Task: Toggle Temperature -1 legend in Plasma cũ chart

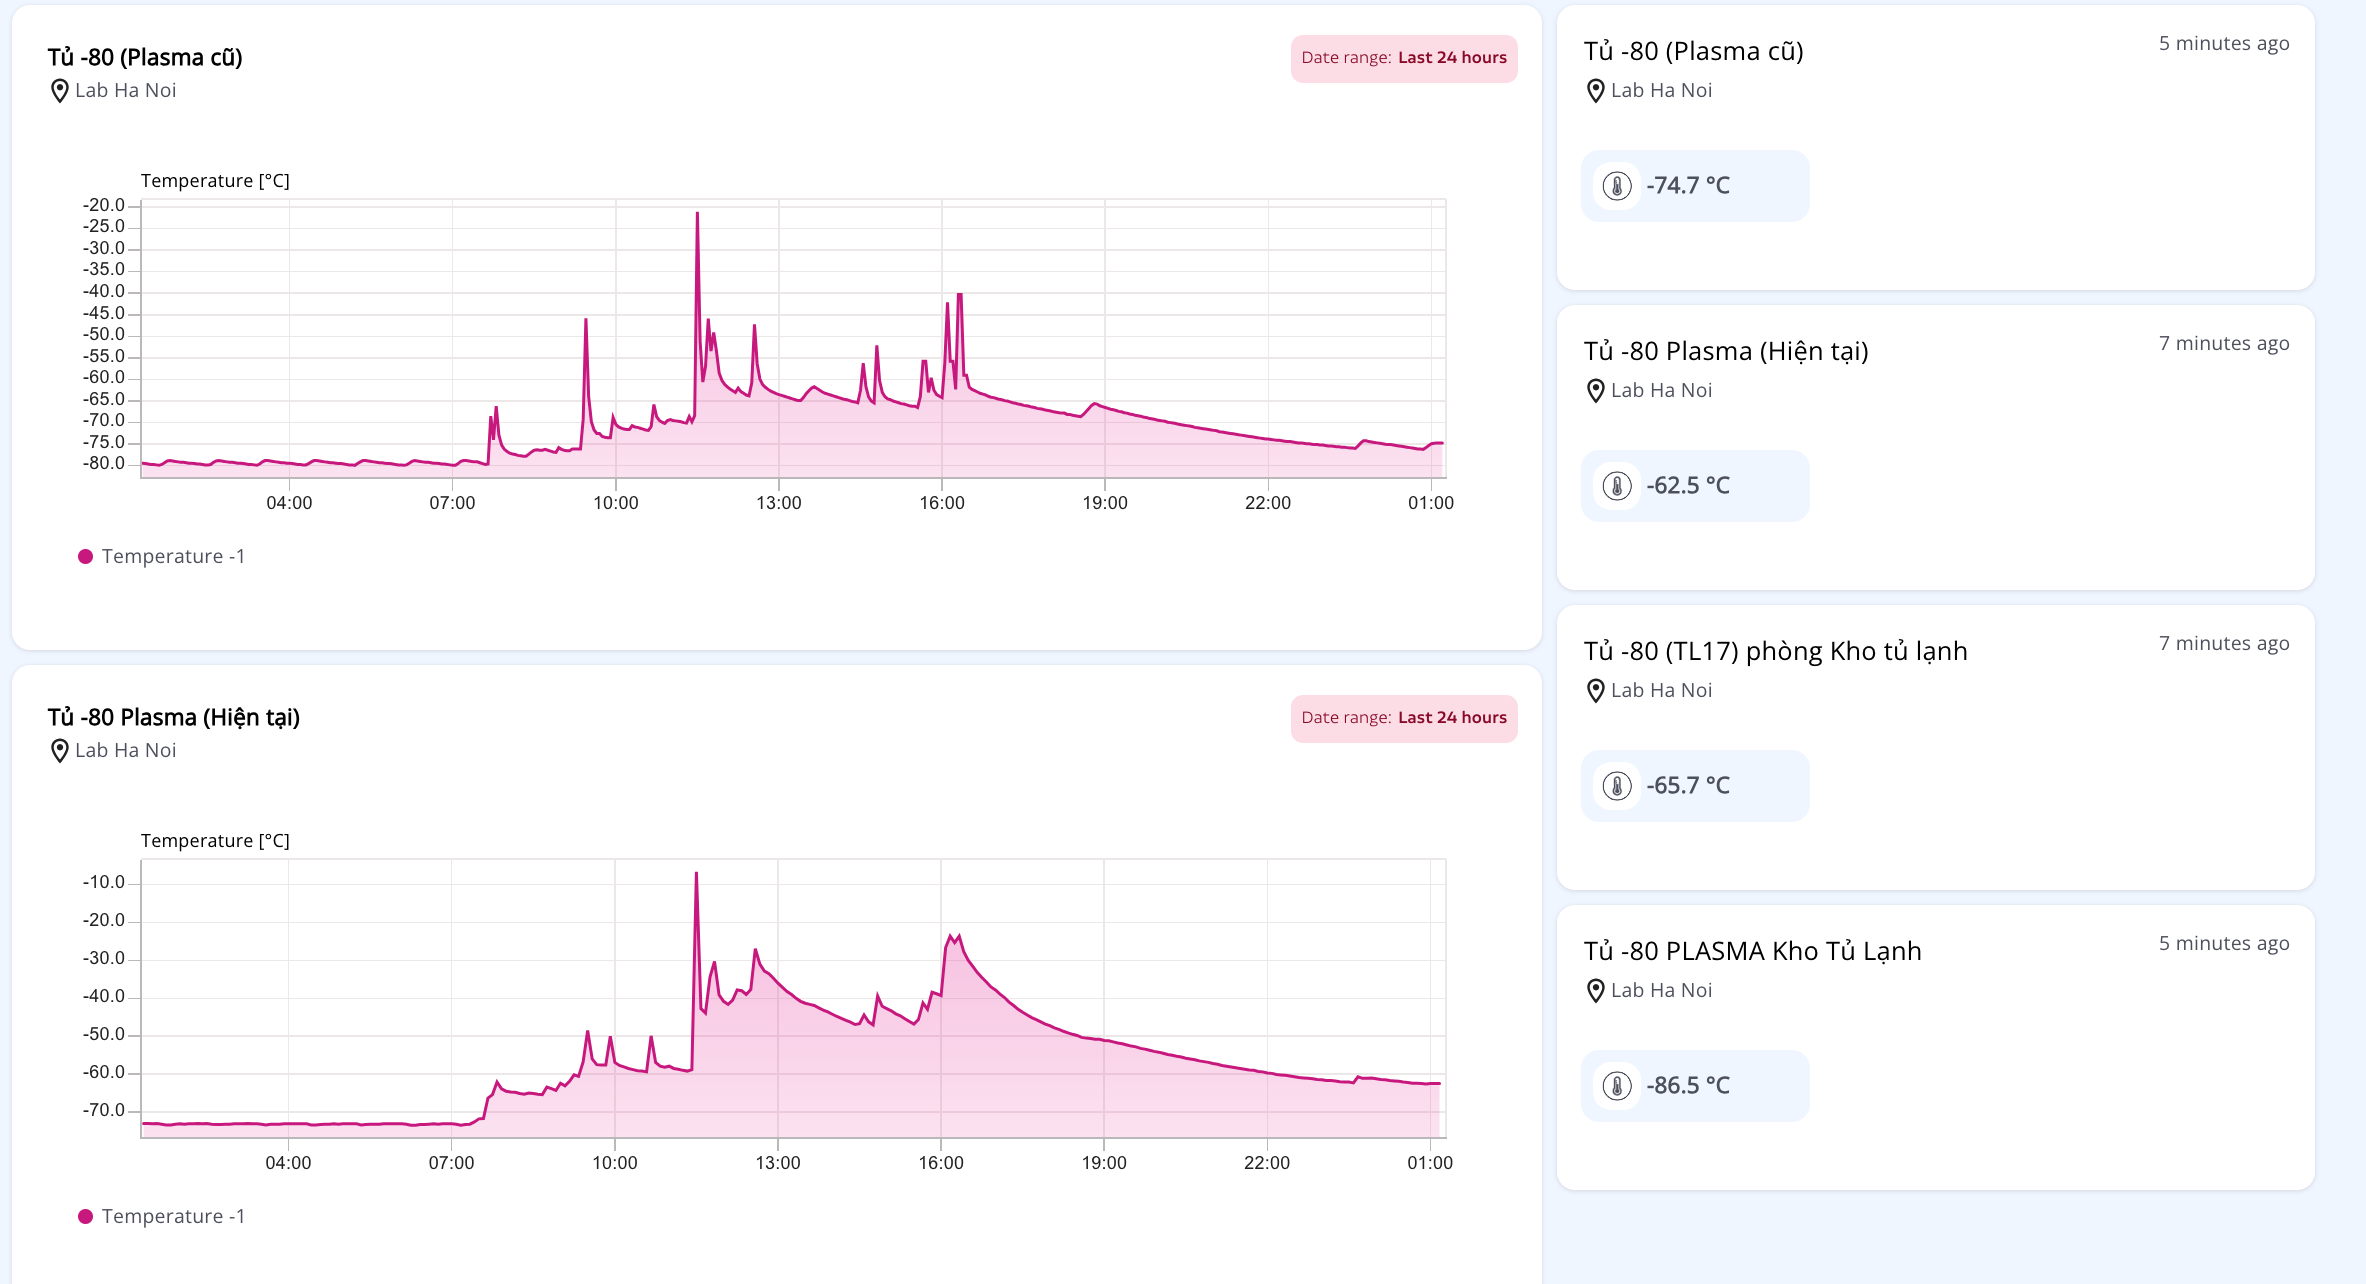Action: tap(162, 556)
